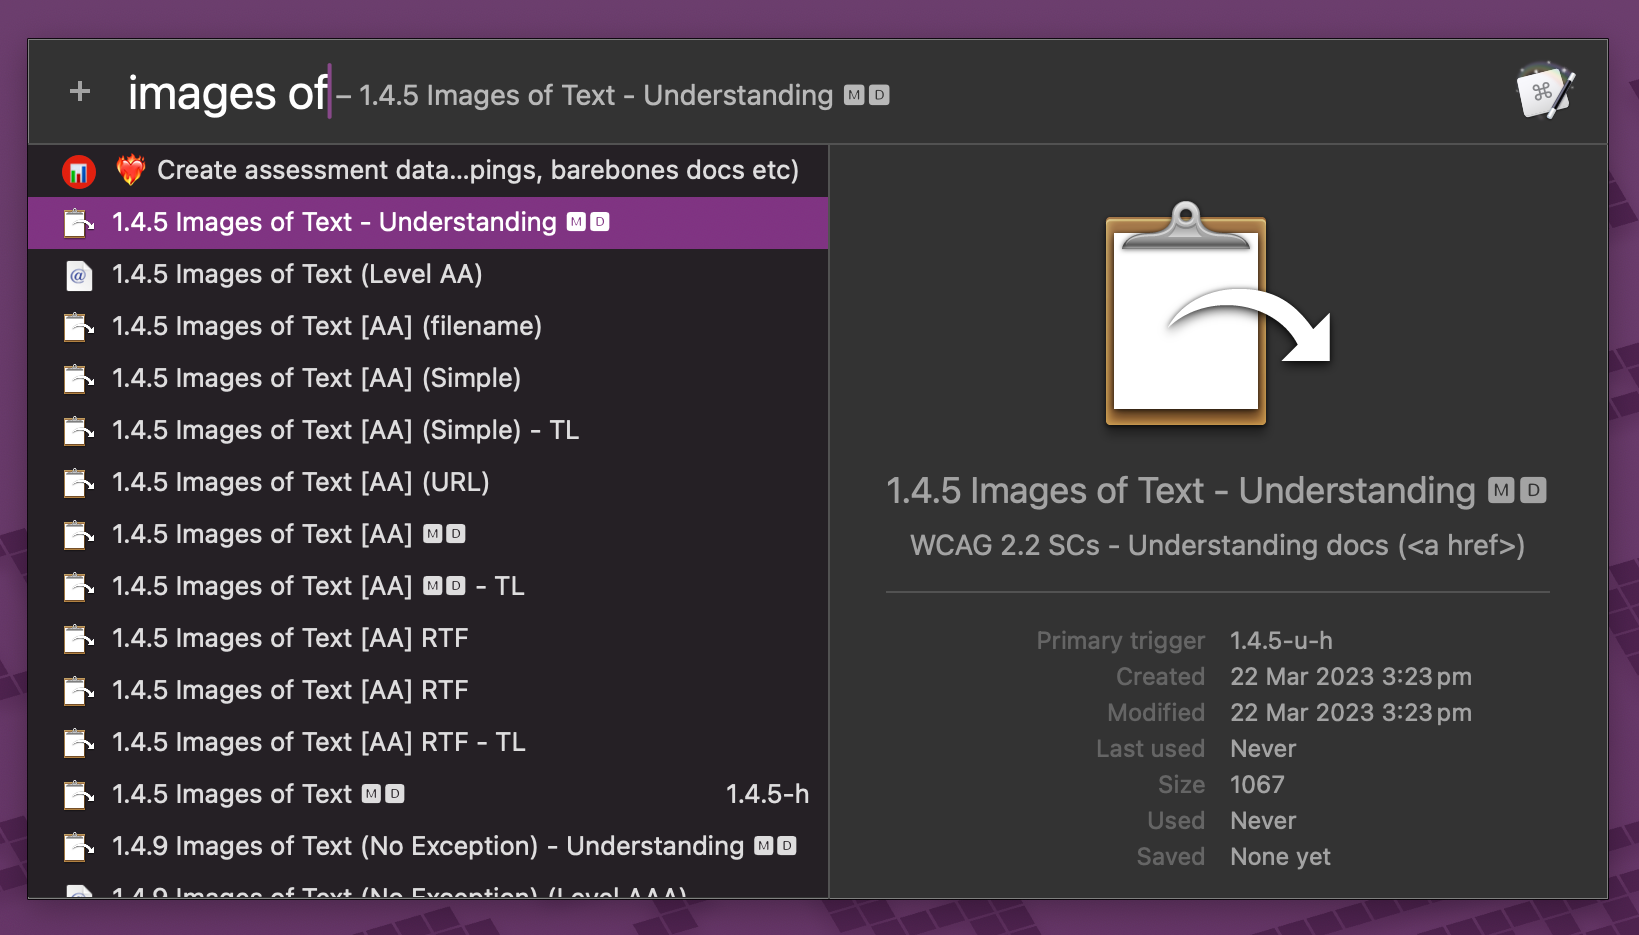Select 'Create assessment data...pings, barebones docs etc)' row
The image size is (1639, 935).
tap(428, 171)
